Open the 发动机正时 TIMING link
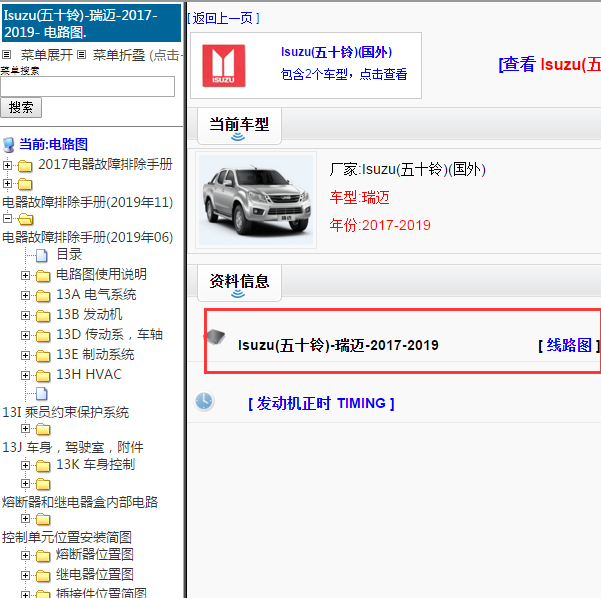The height and width of the screenshot is (598, 601). (x=321, y=403)
